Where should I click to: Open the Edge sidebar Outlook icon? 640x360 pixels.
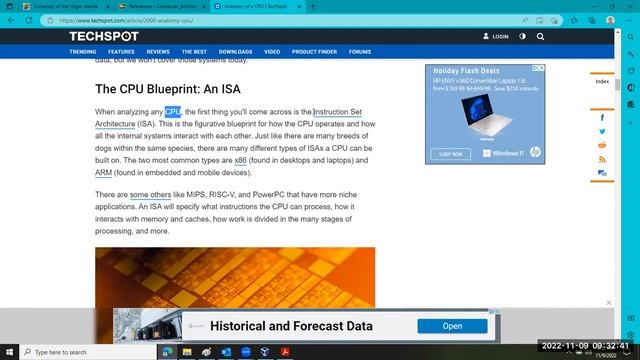click(x=631, y=104)
